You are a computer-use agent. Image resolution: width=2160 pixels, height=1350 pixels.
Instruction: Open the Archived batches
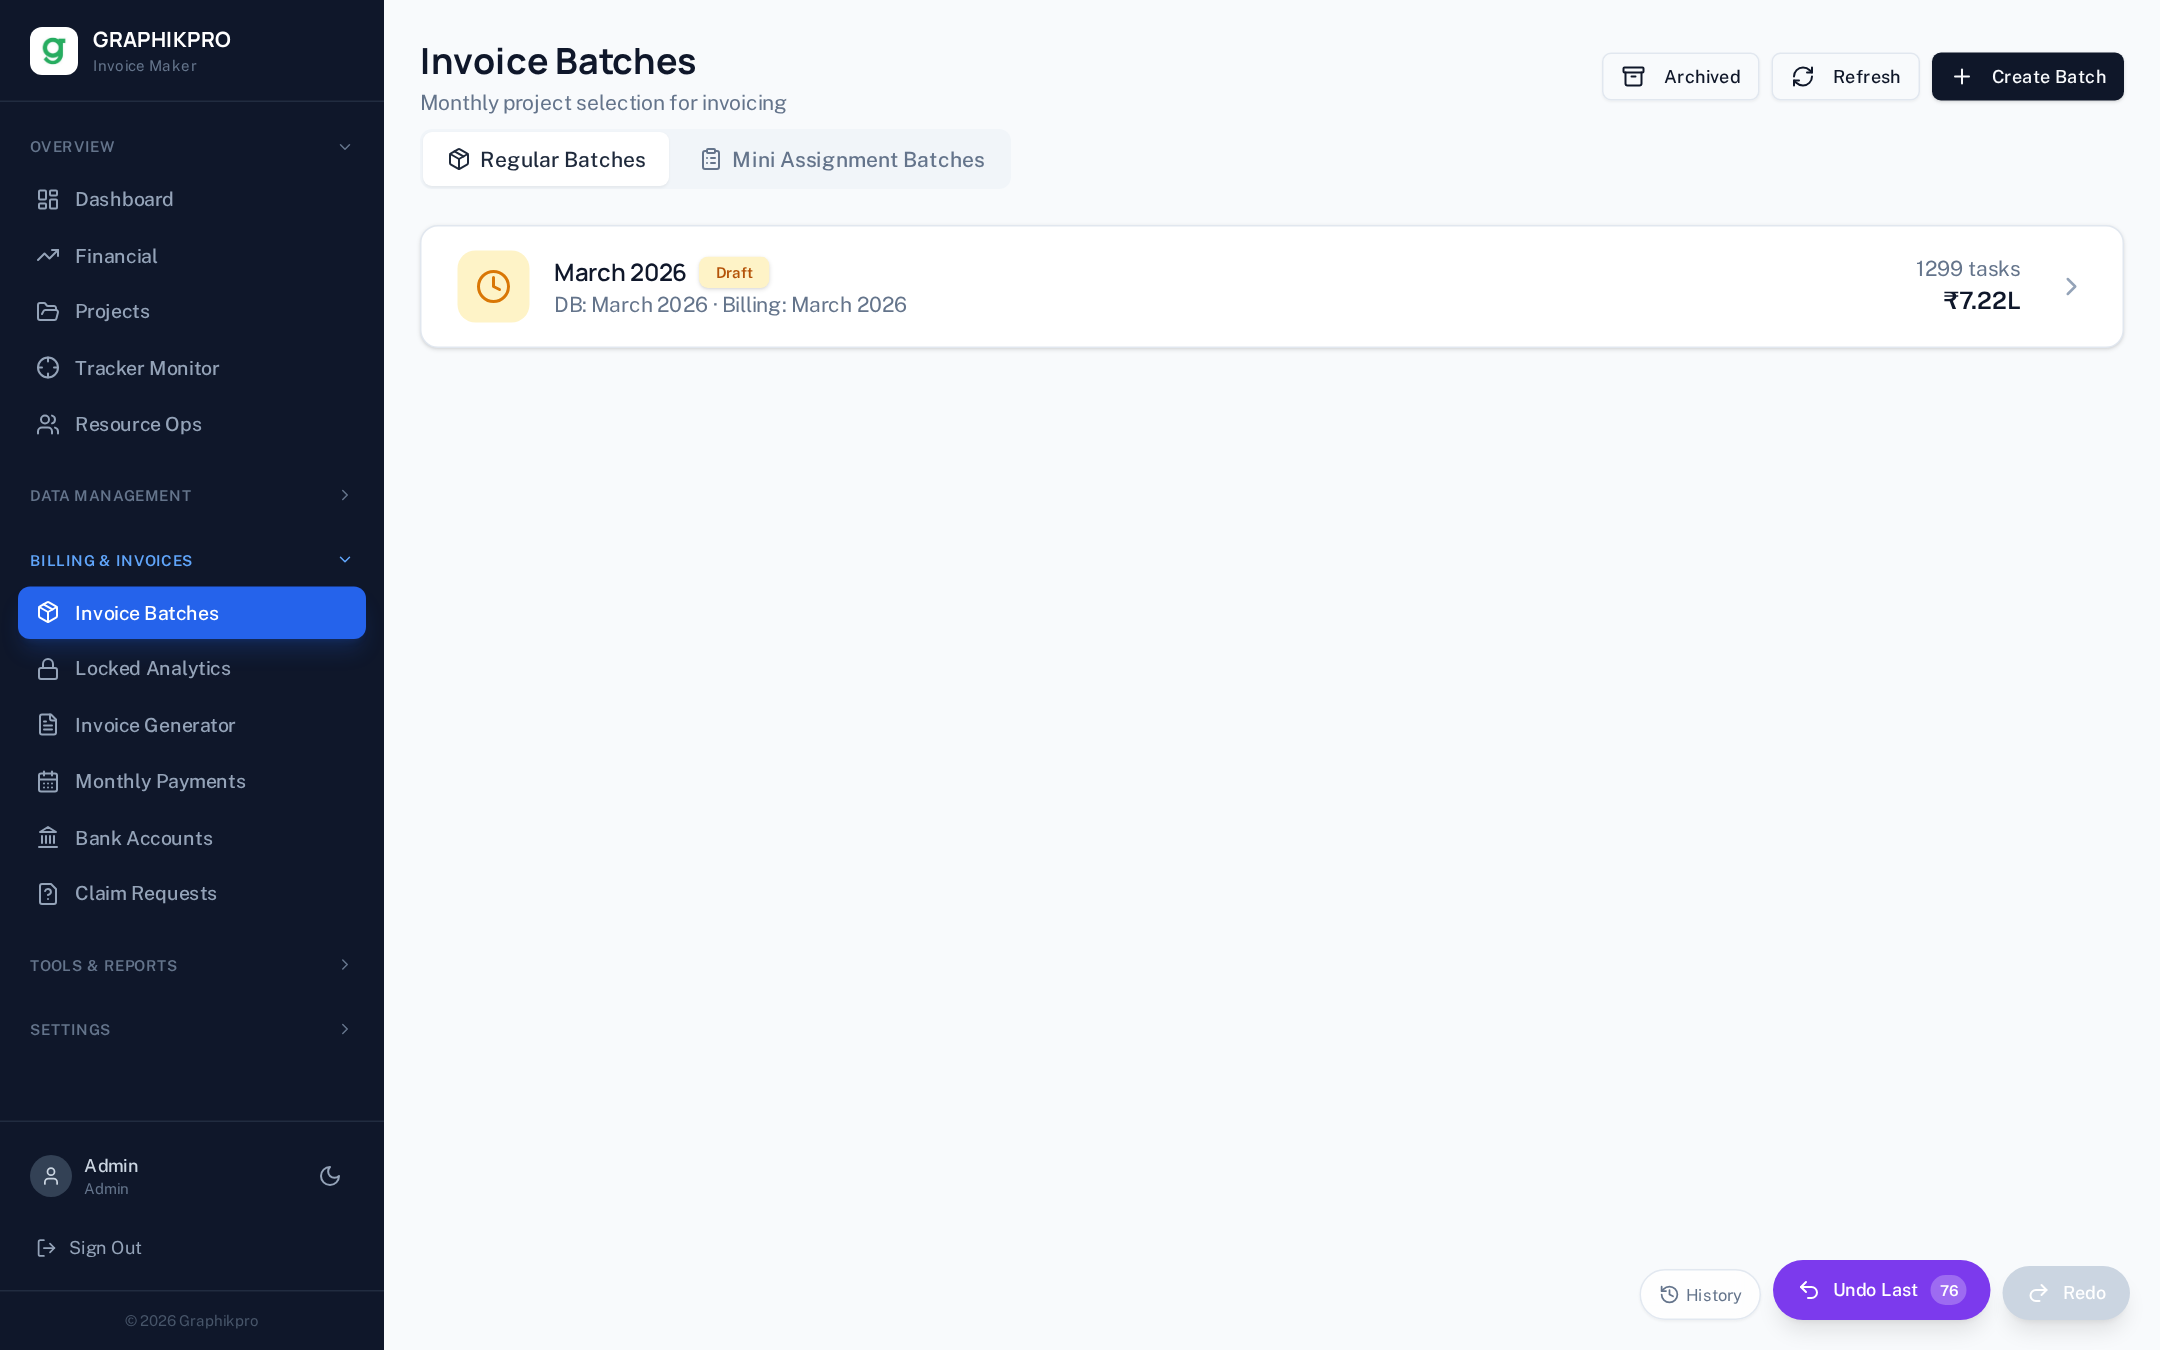[1680, 77]
